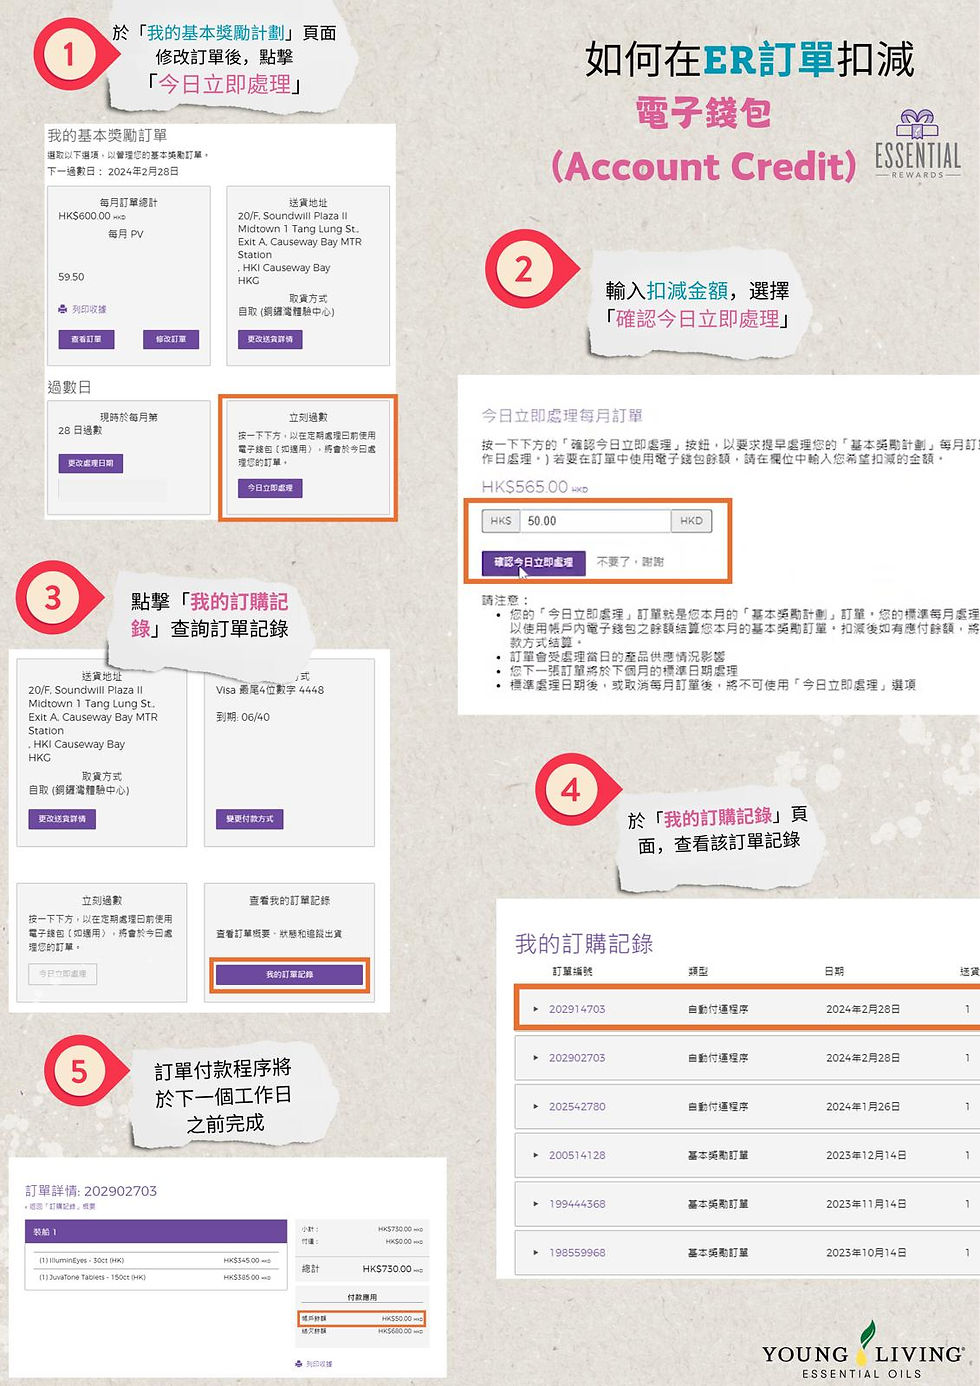The image size is (980, 1386).
Task: Open order number 198559968 link
Action: 577,1252
